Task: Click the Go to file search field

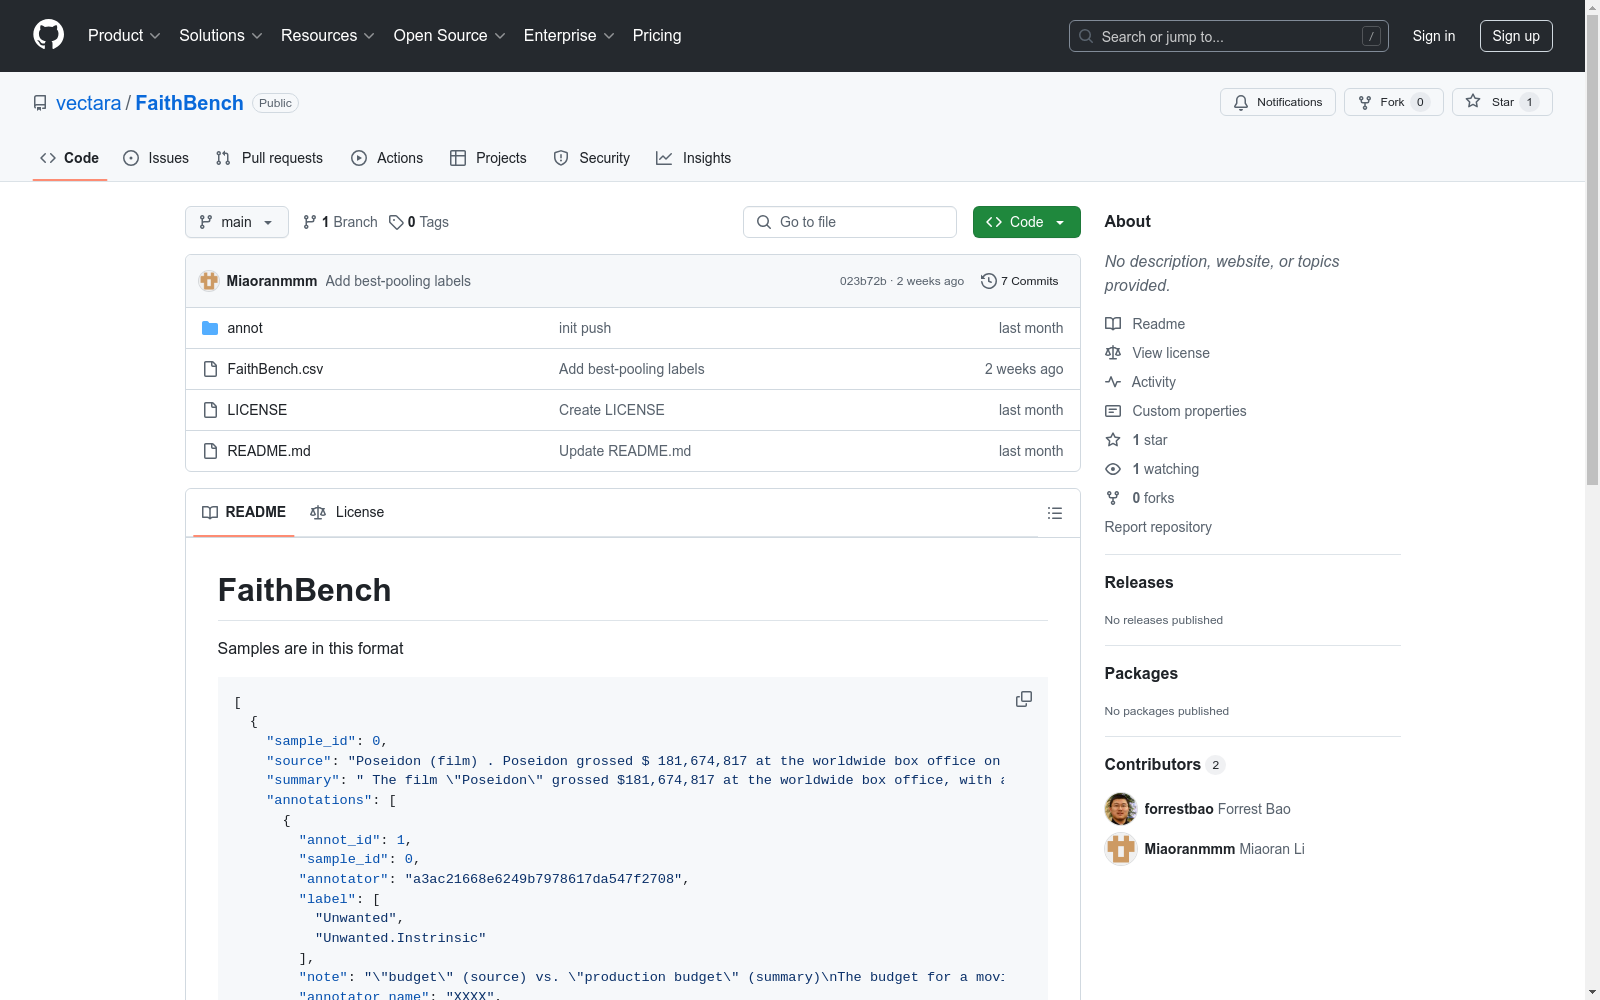Action: [x=850, y=222]
